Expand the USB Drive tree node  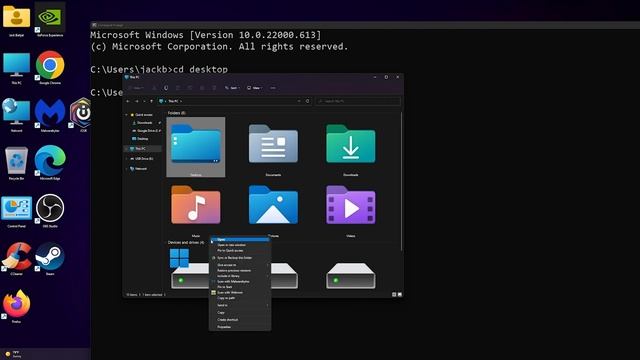pos(127,158)
